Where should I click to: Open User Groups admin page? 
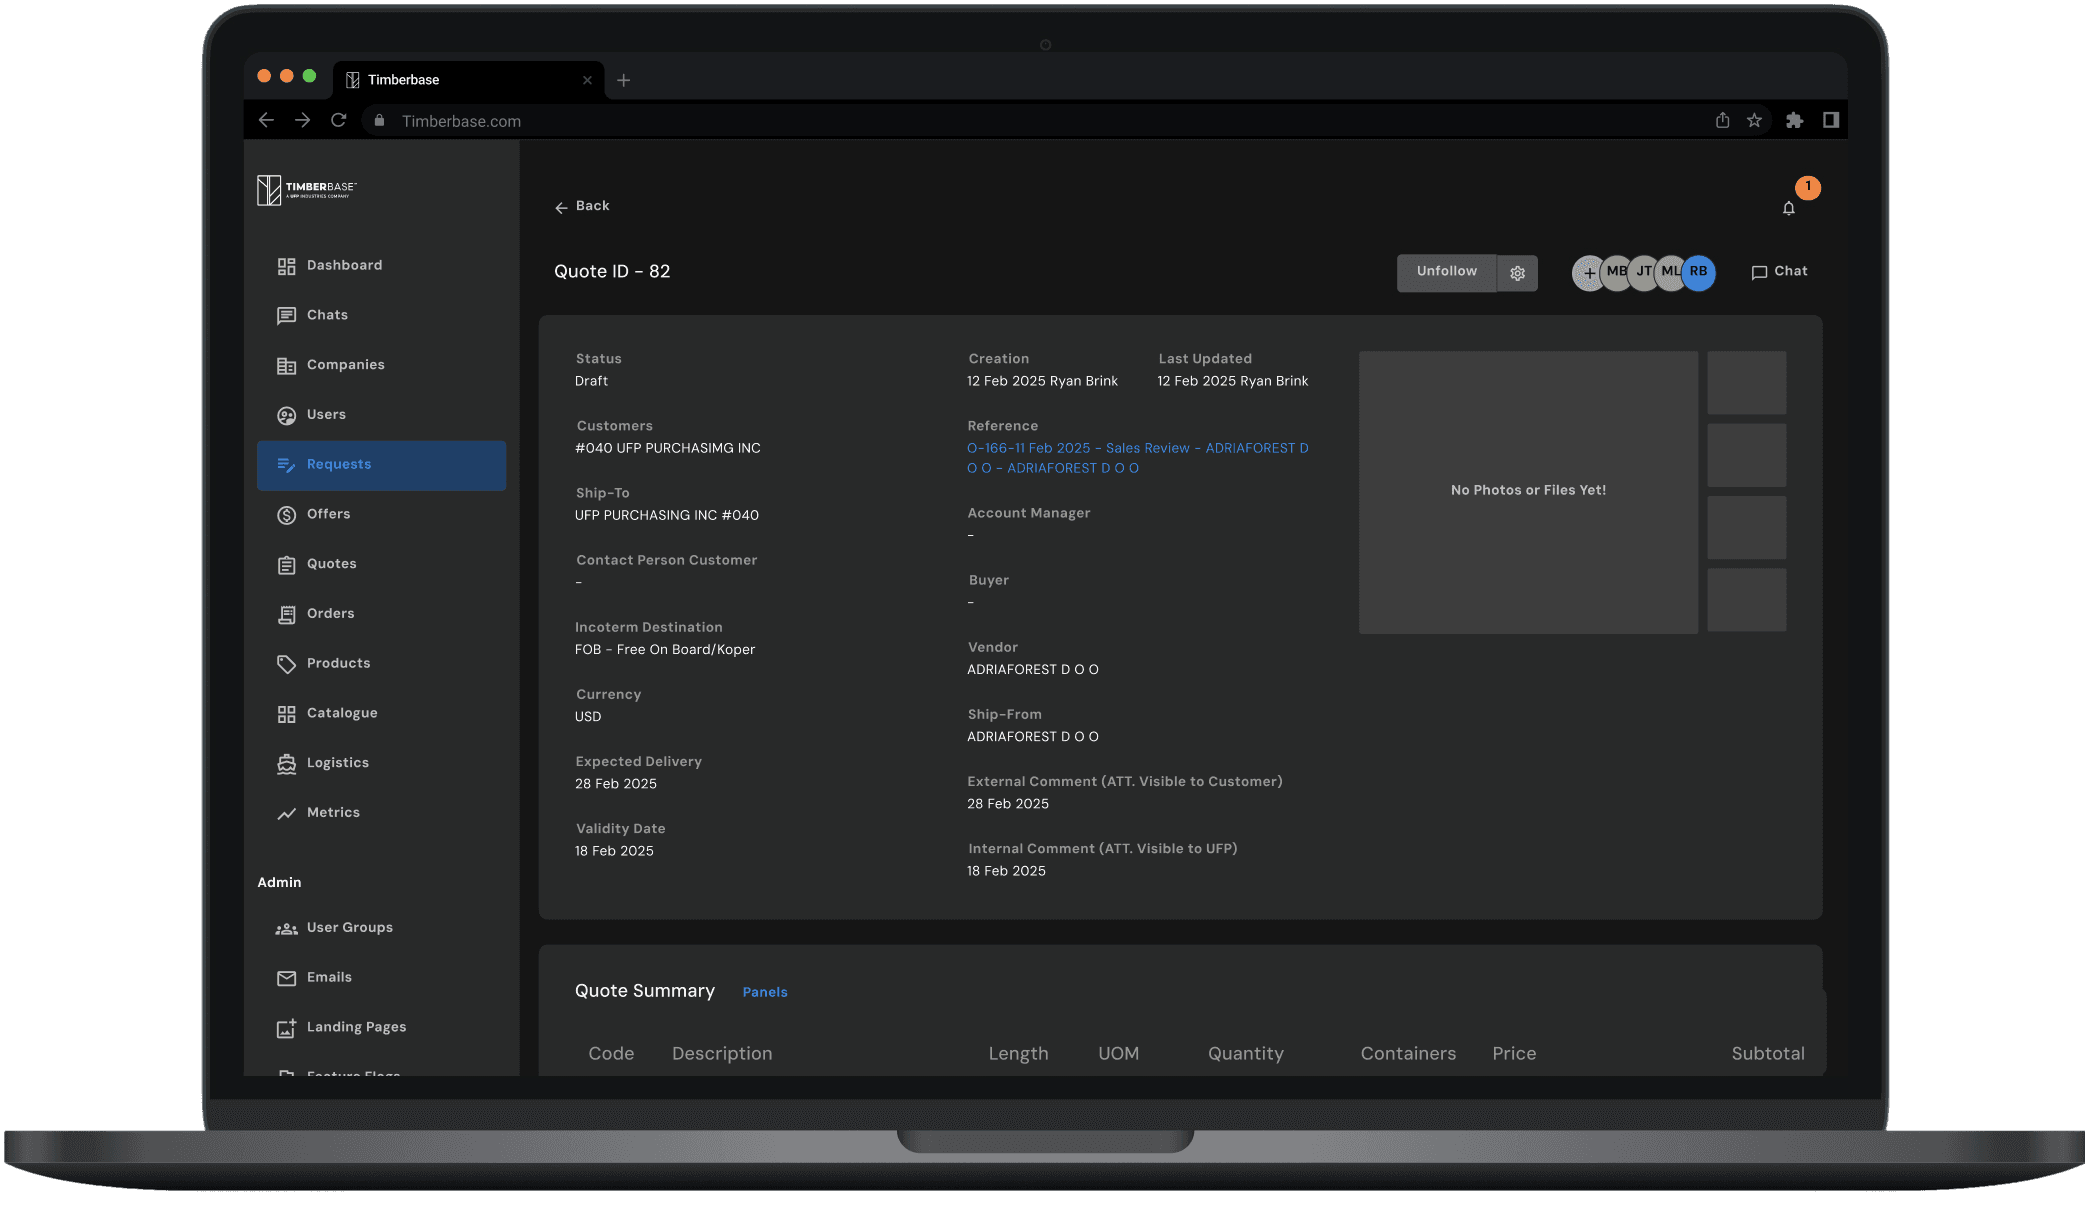pos(349,928)
